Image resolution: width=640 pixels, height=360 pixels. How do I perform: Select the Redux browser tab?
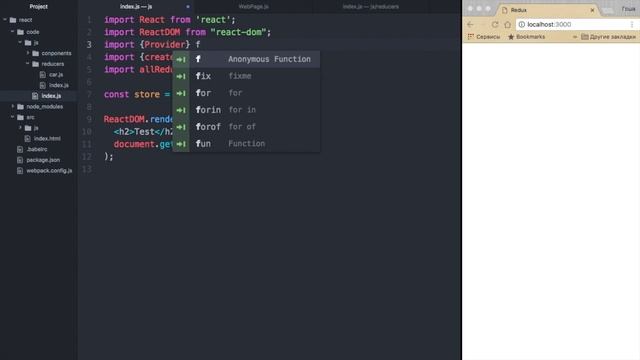click(547, 10)
